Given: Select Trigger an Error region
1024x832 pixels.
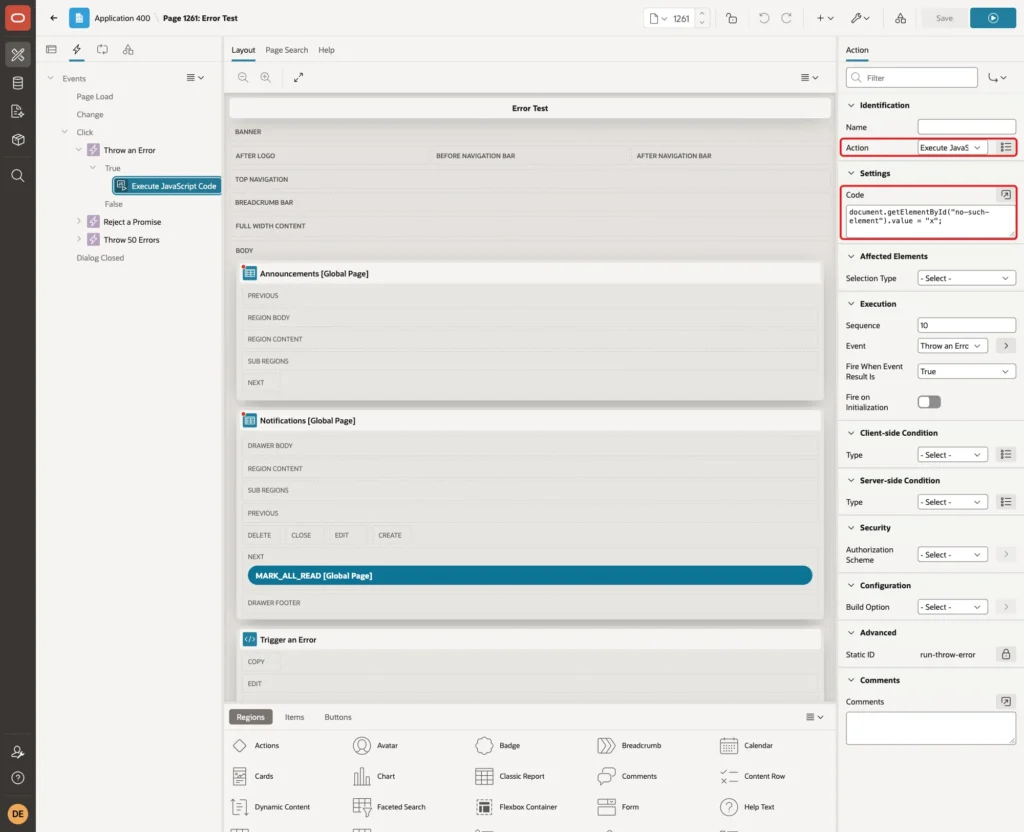Looking at the screenshot, I should click(288, 640).
